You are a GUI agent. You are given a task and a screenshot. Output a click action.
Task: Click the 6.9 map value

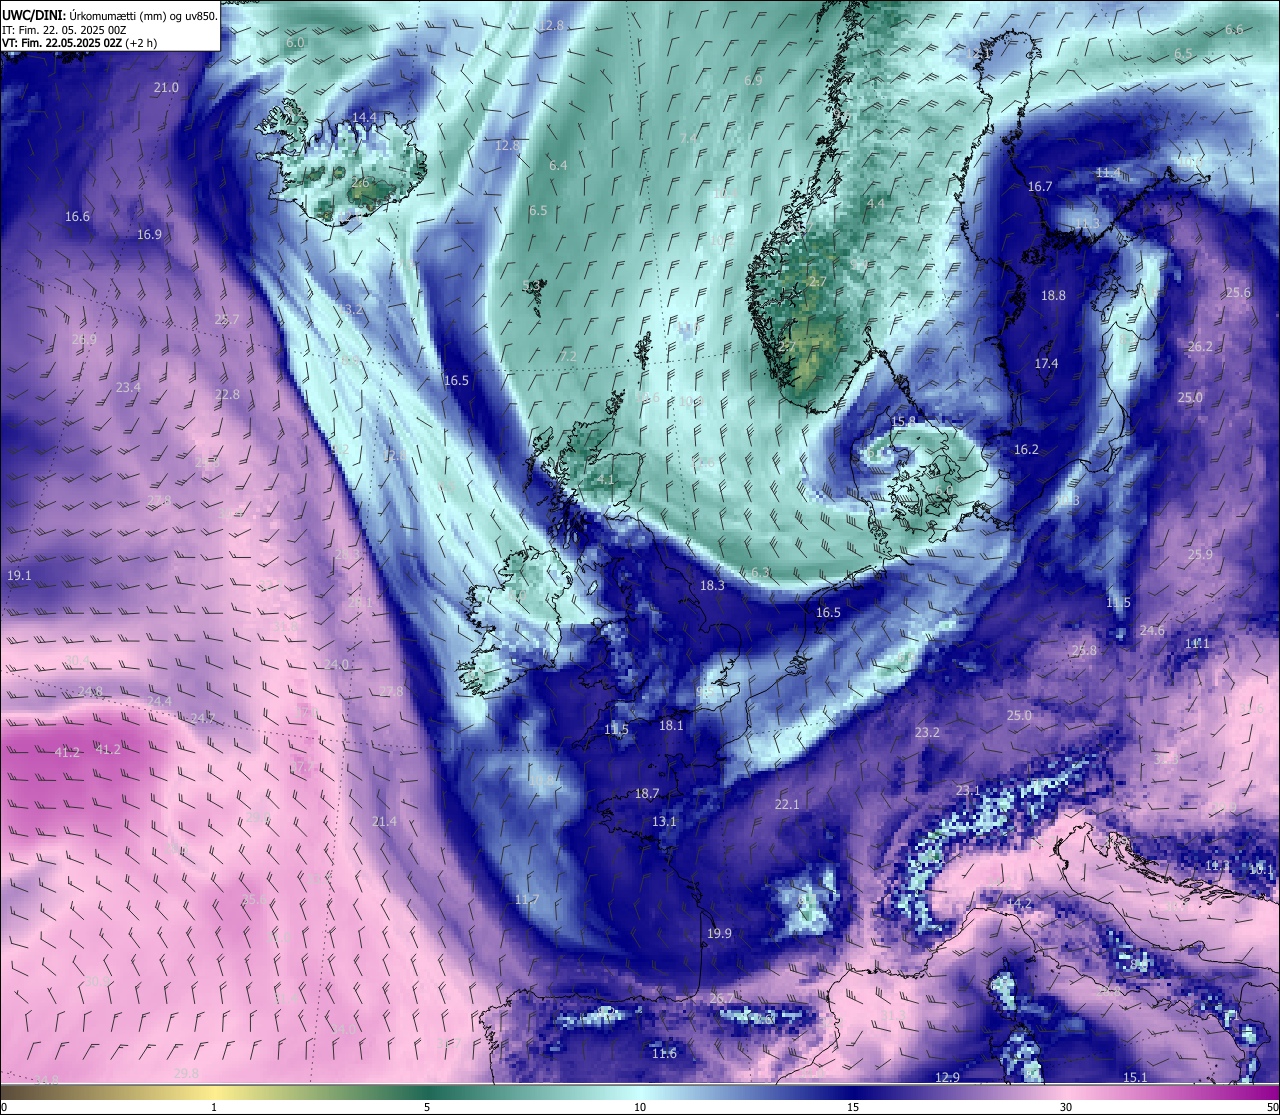pyautogui.click(x=753, y=80)
